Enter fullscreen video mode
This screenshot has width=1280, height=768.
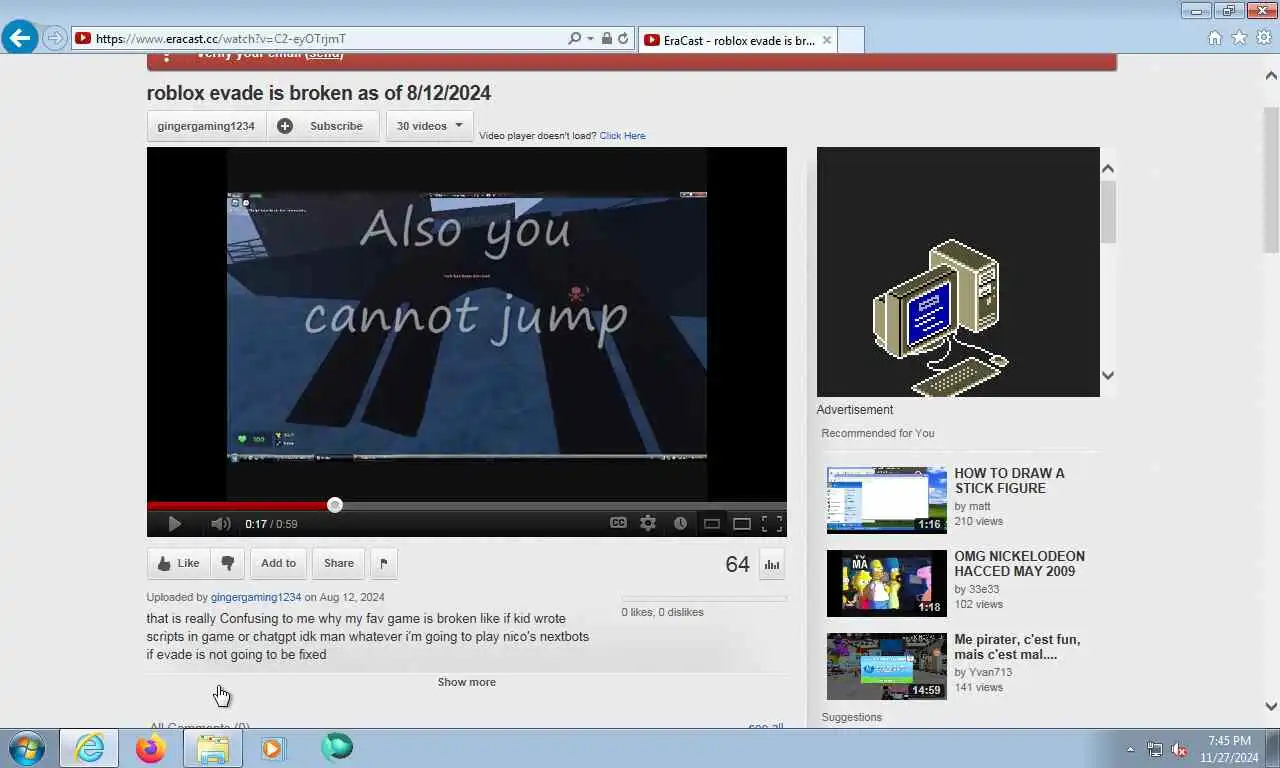pyautogui.click(x=772, y=523)
